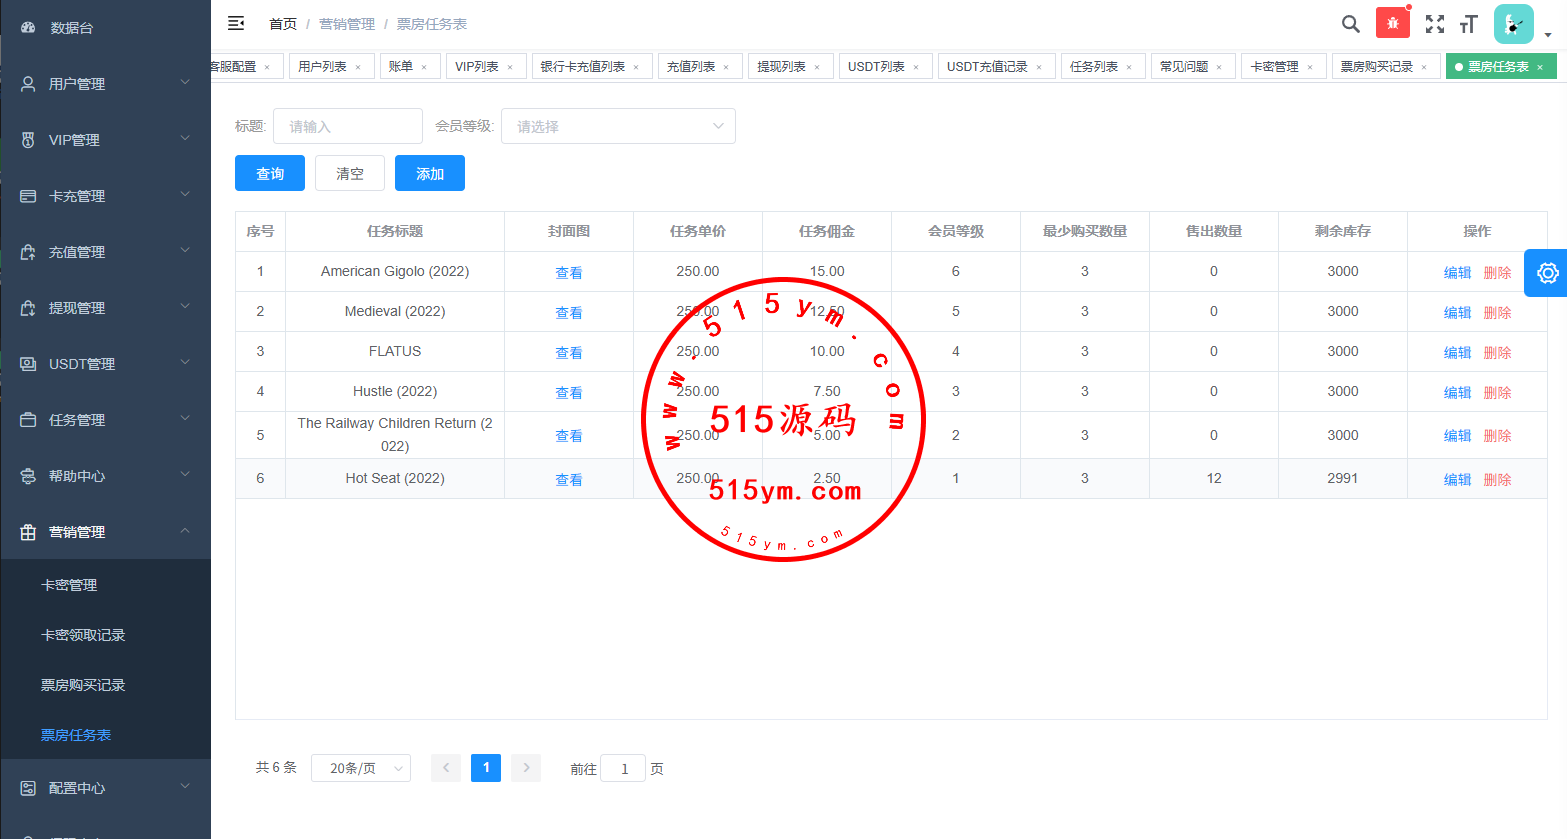The height and width of the screenshot is (839, 1567).
Task: Close the 任务列表 tab with its x
Action: [x=1129, y=67]
